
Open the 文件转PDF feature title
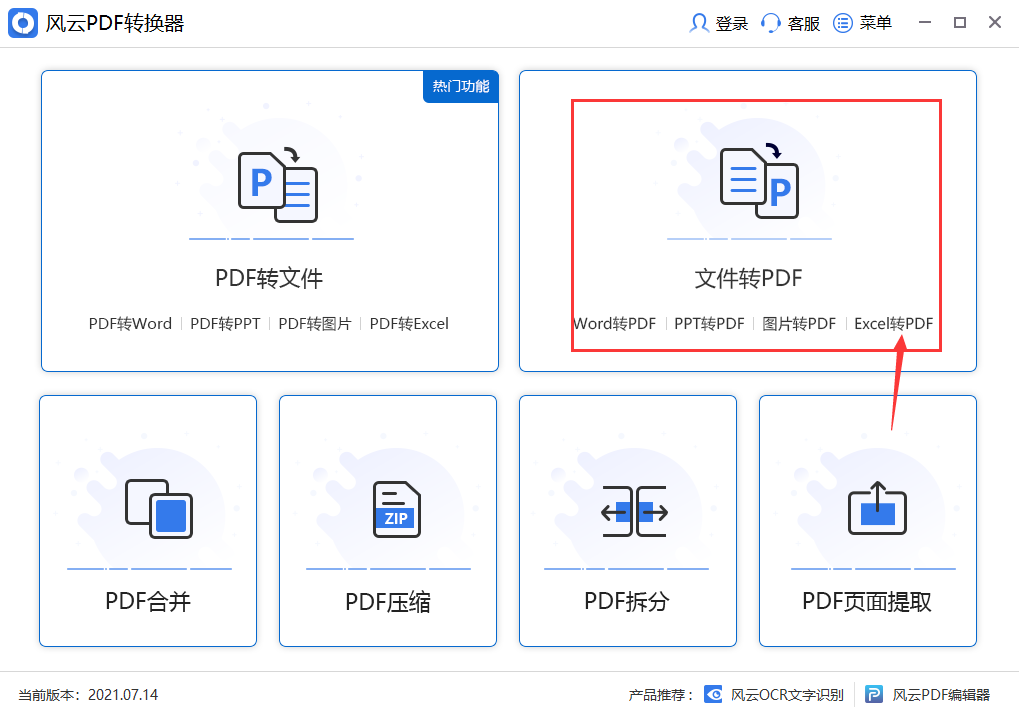tap(748, 278)
